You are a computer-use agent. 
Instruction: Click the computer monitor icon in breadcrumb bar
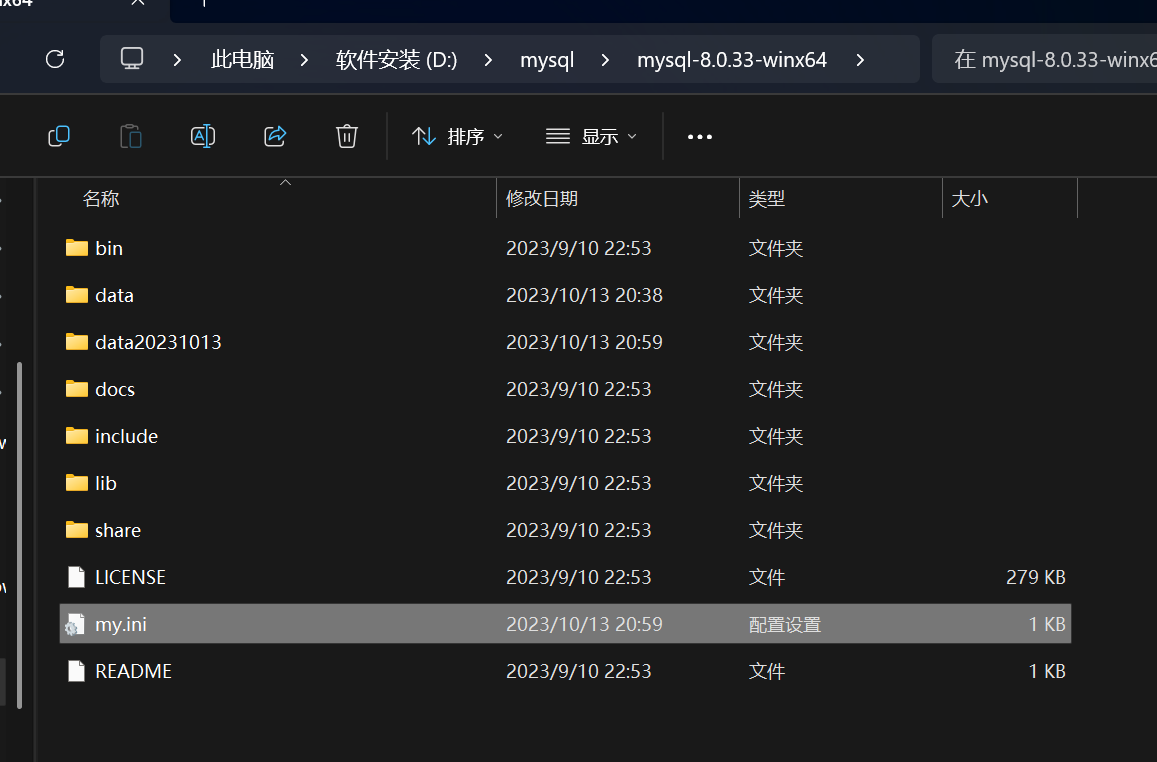point(131,59)
